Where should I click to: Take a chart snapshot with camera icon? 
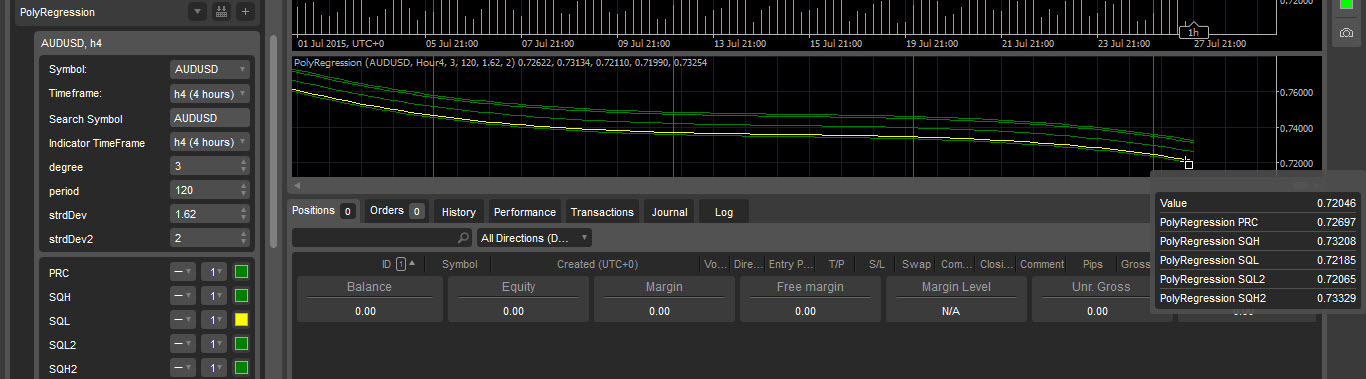[x=1346, y=34]
